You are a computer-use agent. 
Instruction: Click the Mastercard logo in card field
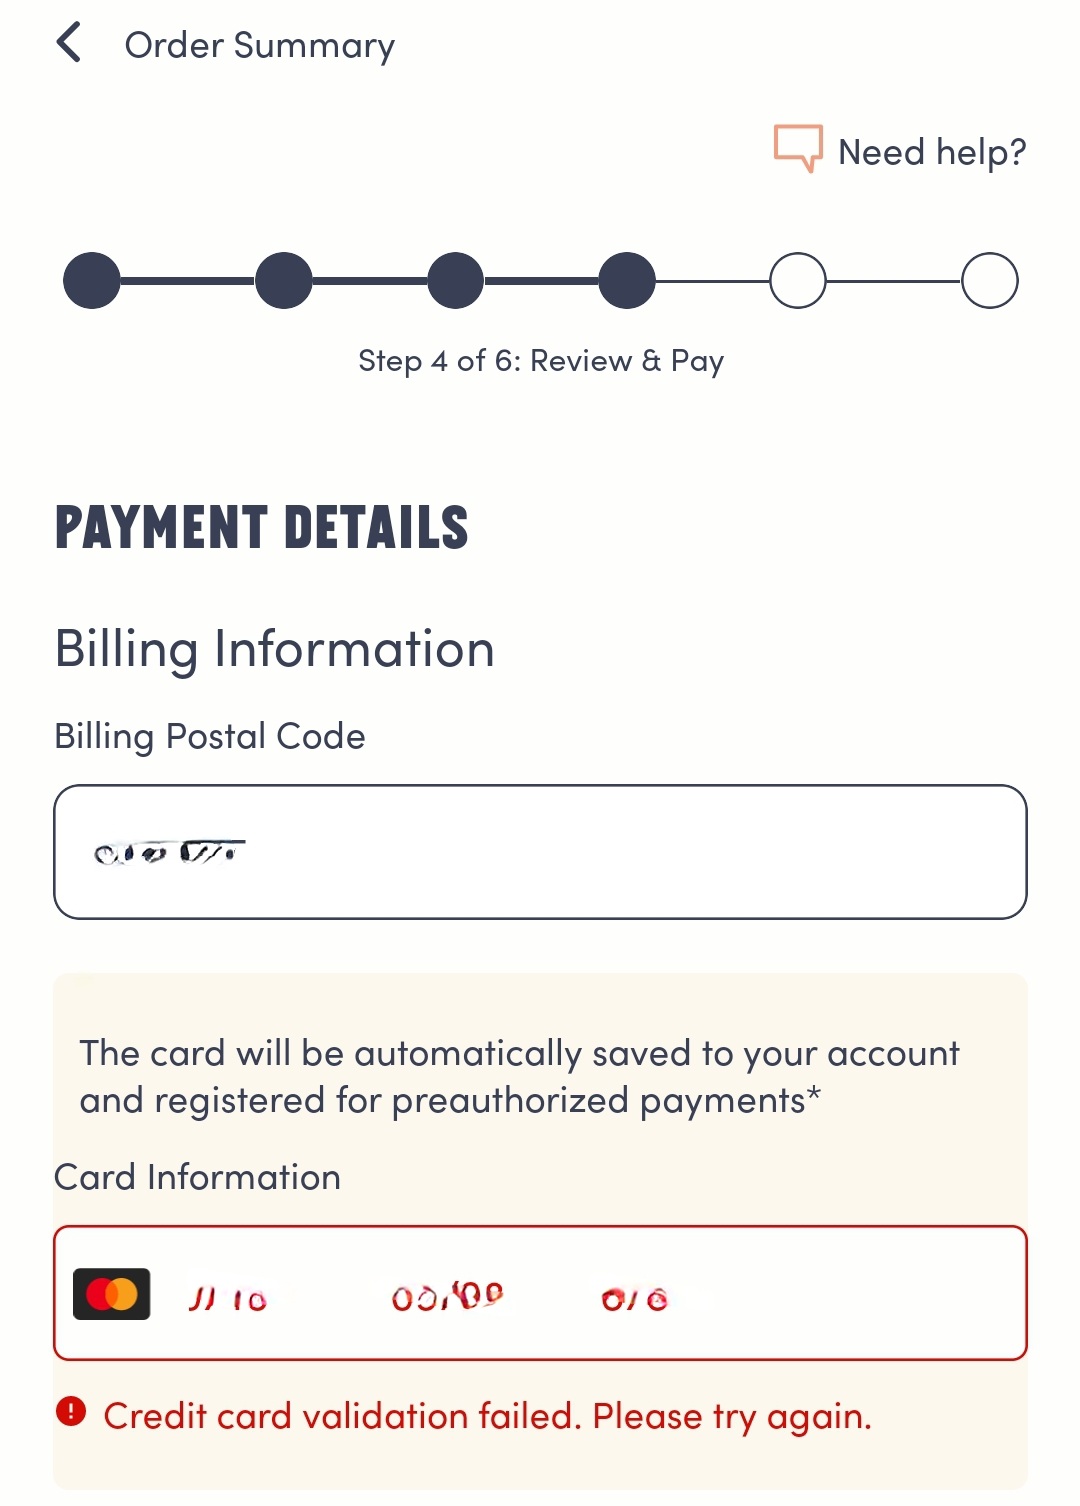pyautogui.click(x=112, y=1294)
